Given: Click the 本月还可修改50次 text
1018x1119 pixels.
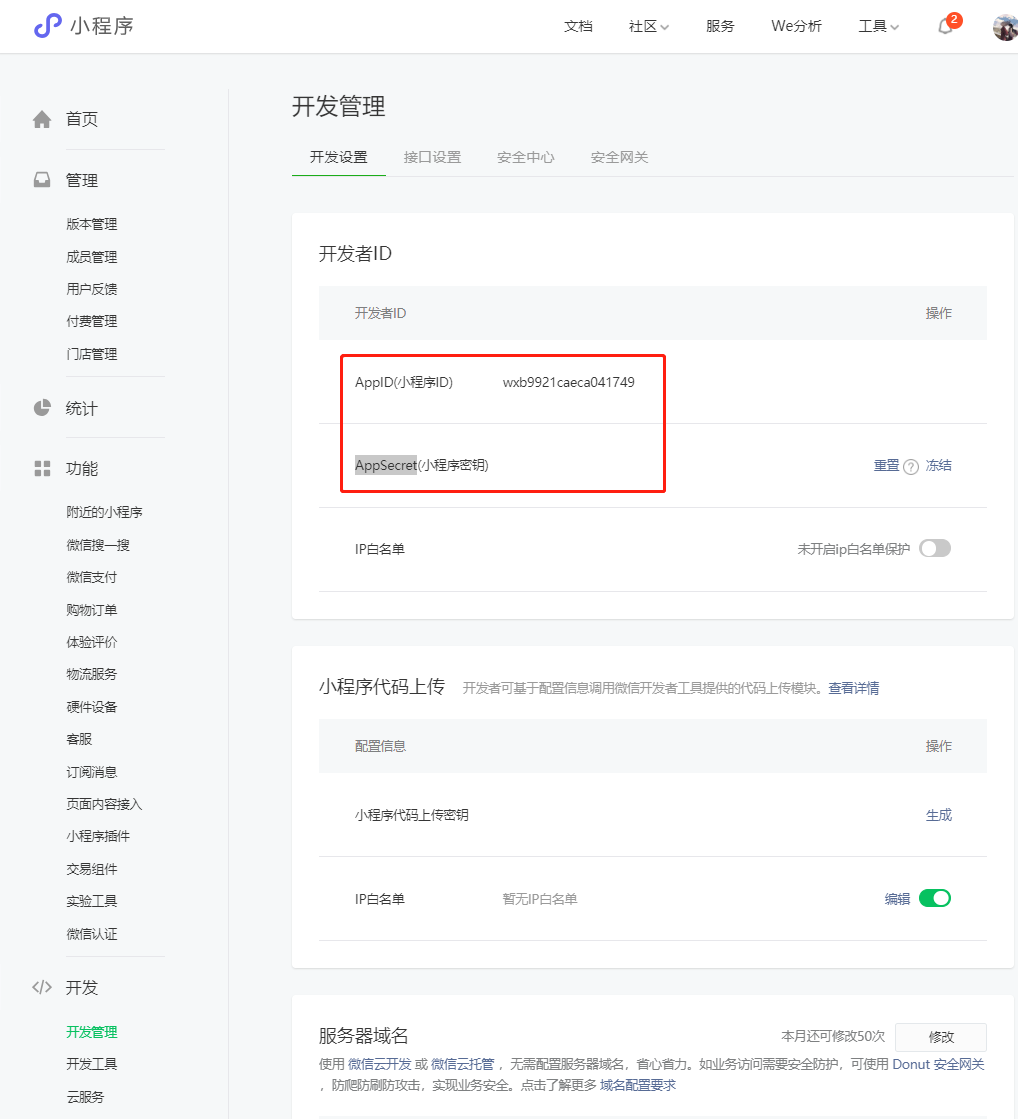Looking at the screenshot, I should (x=833, y=1036).
